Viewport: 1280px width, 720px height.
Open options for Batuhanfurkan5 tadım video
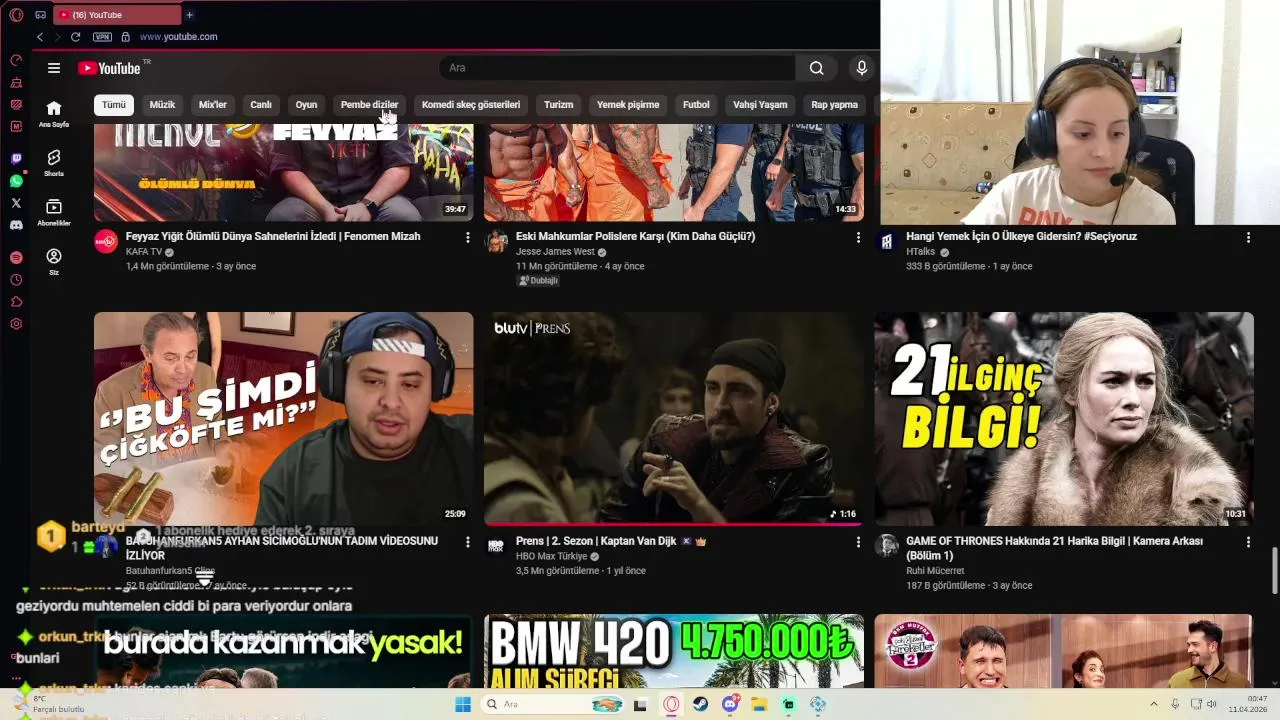(x=467, y=542)
